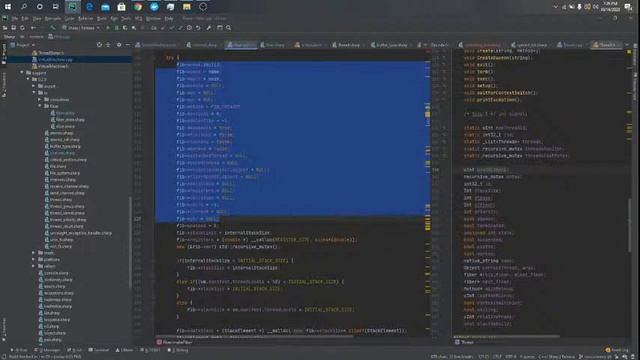Click the Expand/Collapse All icon in Project panel
Image resolution: width=640 pixels, height=360 pixels.
pyautogui.click(x=108, y=45)
